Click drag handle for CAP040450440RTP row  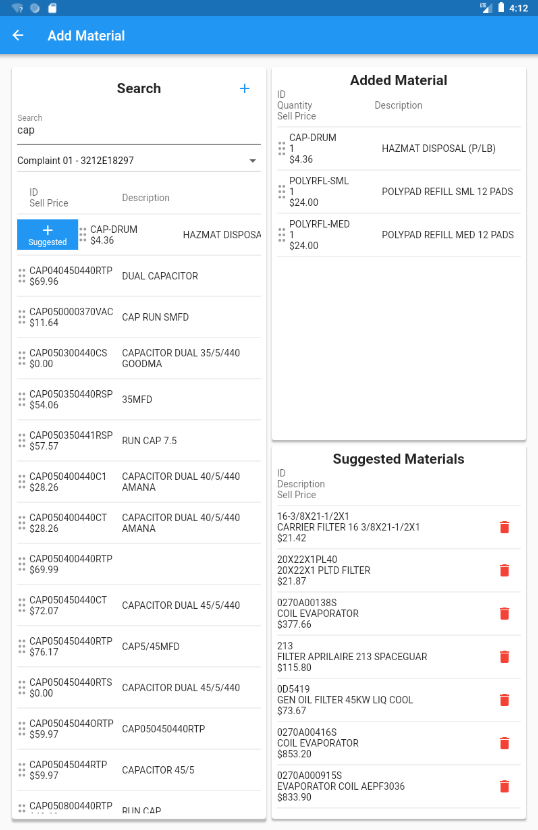(x=22, y=276)
